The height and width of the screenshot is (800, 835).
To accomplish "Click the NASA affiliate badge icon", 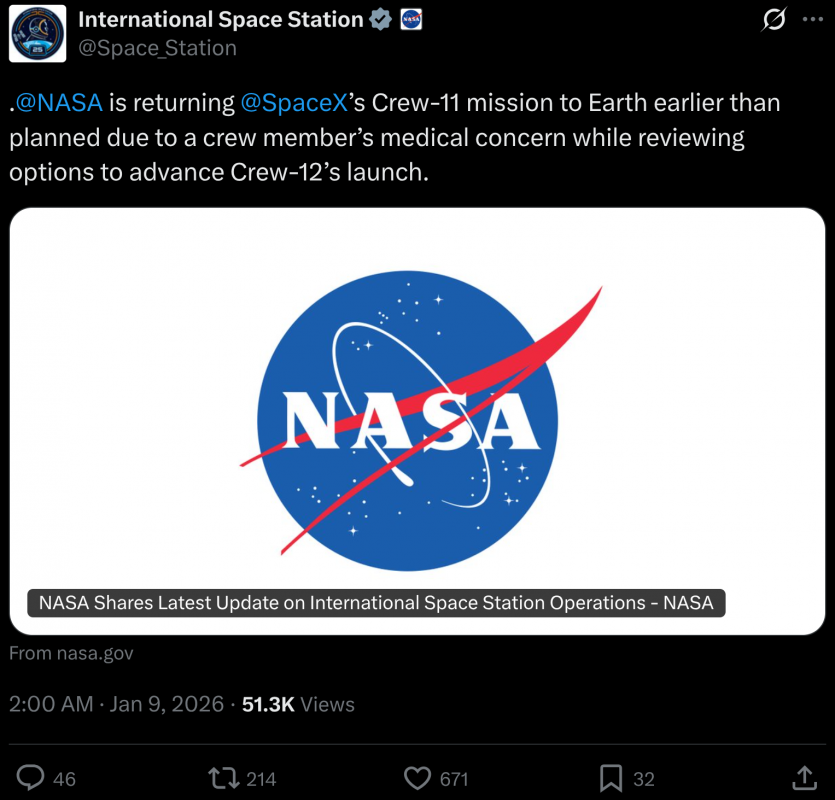I will [412, 18].
